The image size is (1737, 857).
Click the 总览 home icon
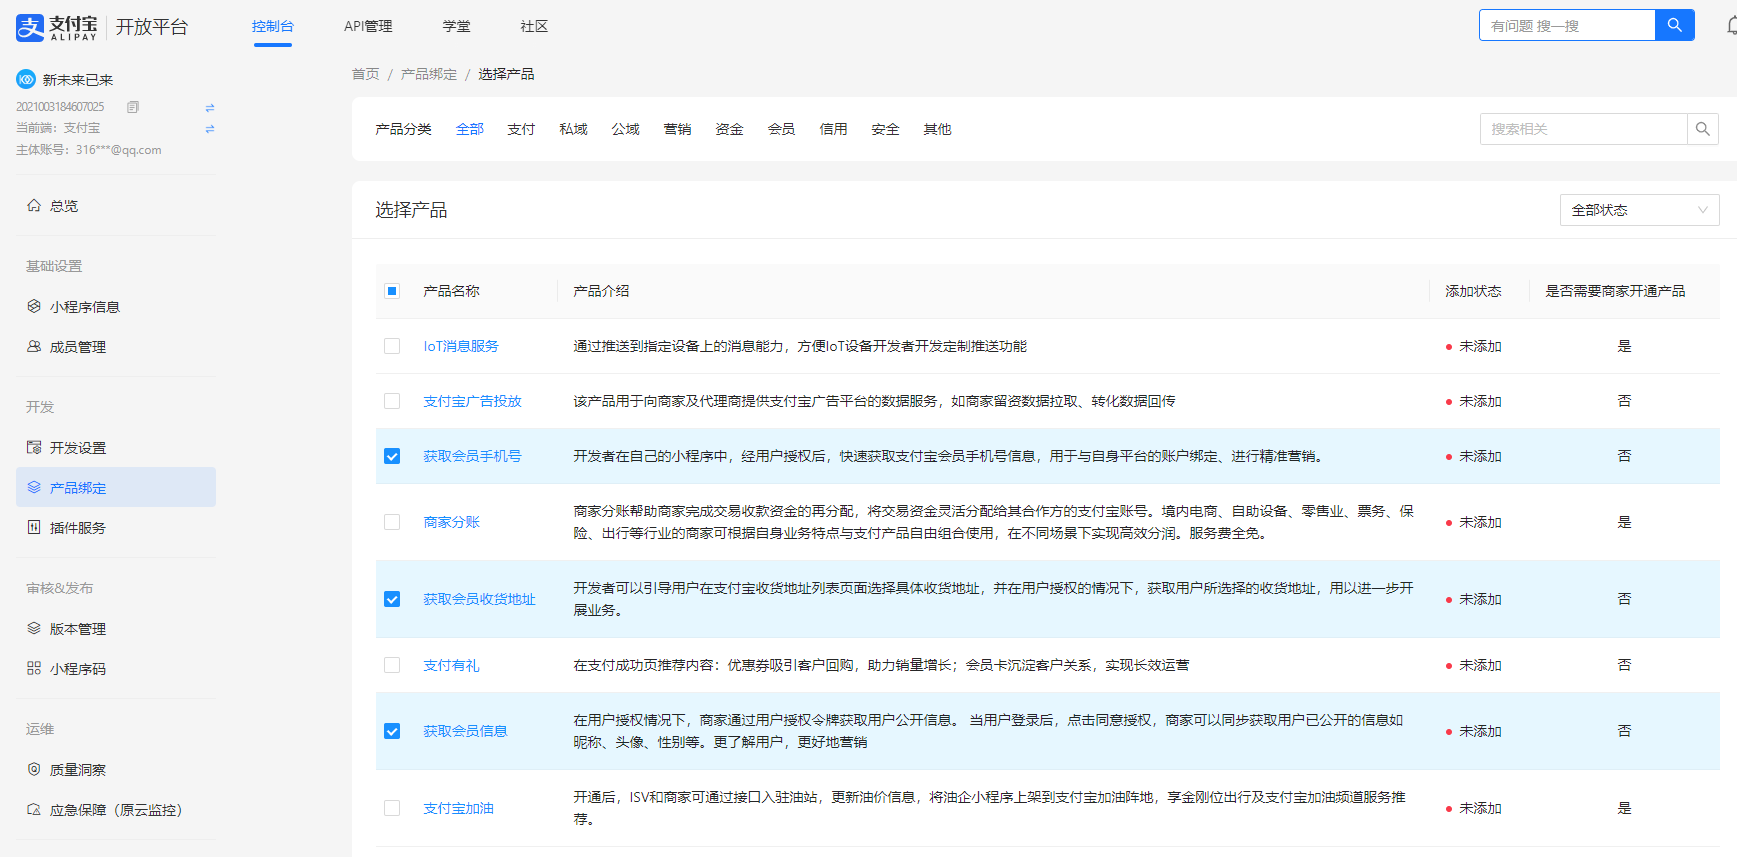(34, 205)
